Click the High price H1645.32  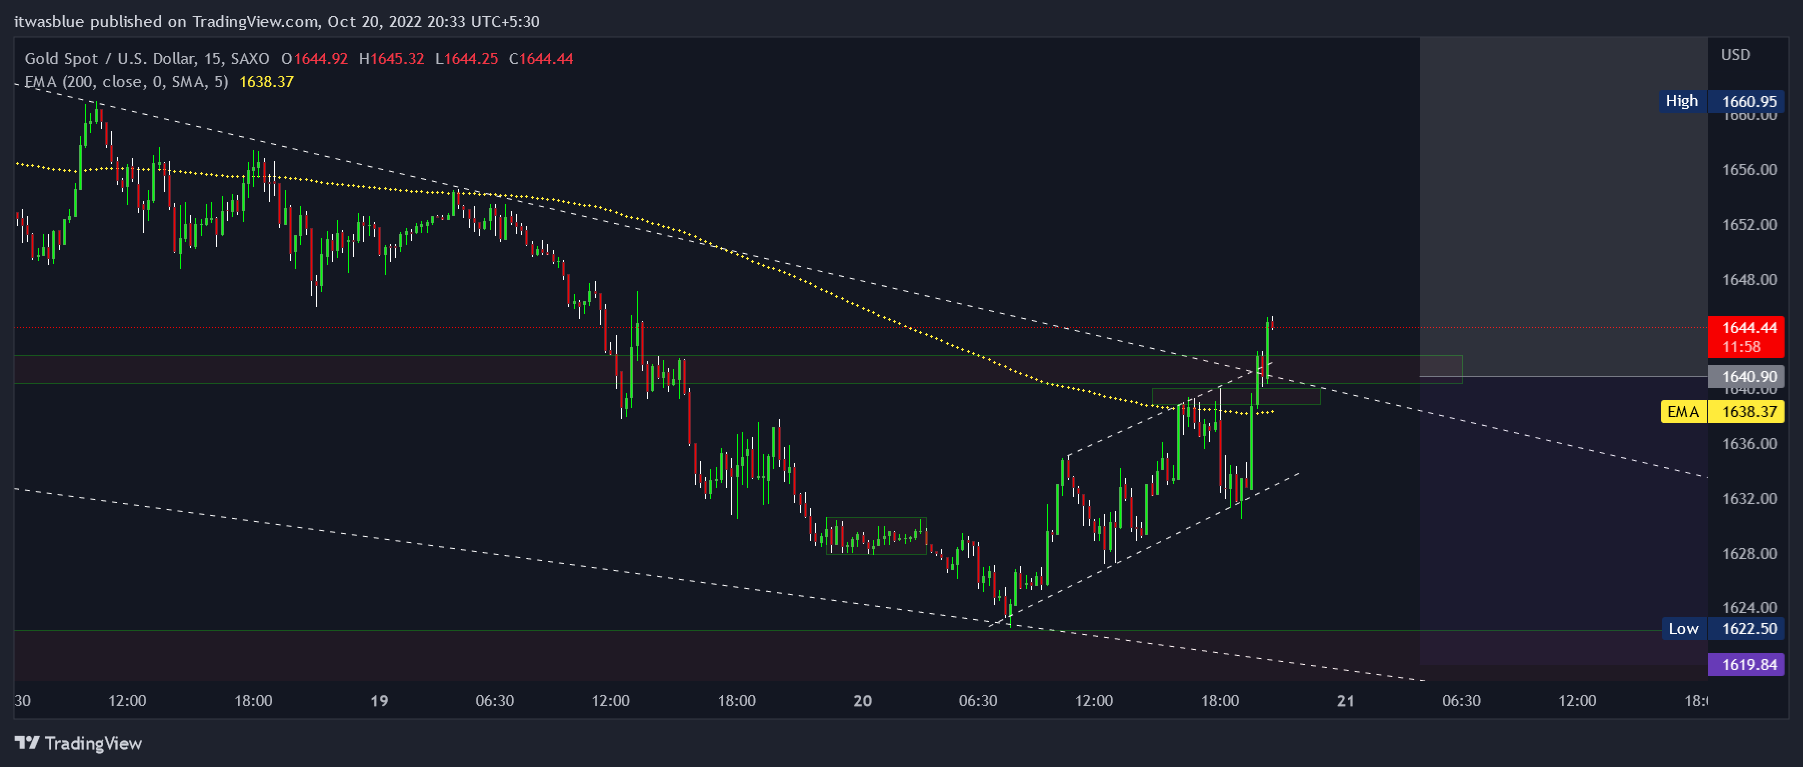(391, 59)
